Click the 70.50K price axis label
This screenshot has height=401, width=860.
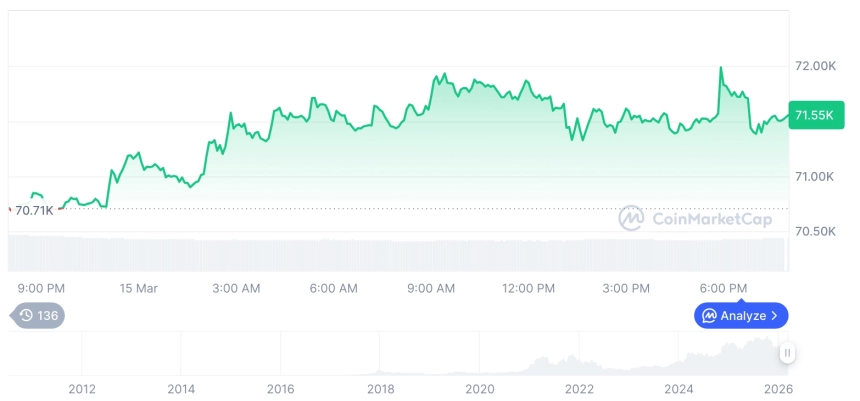coord(814,232)
